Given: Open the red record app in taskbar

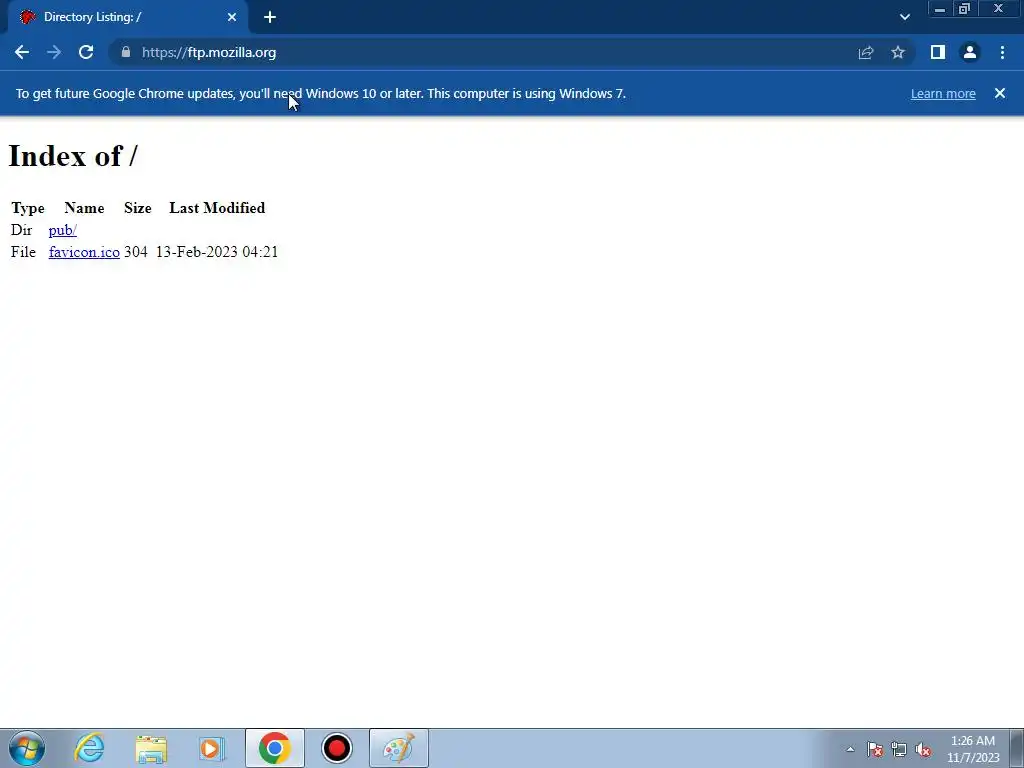Looking at the screenshot, I should click(x=337, y=748).
